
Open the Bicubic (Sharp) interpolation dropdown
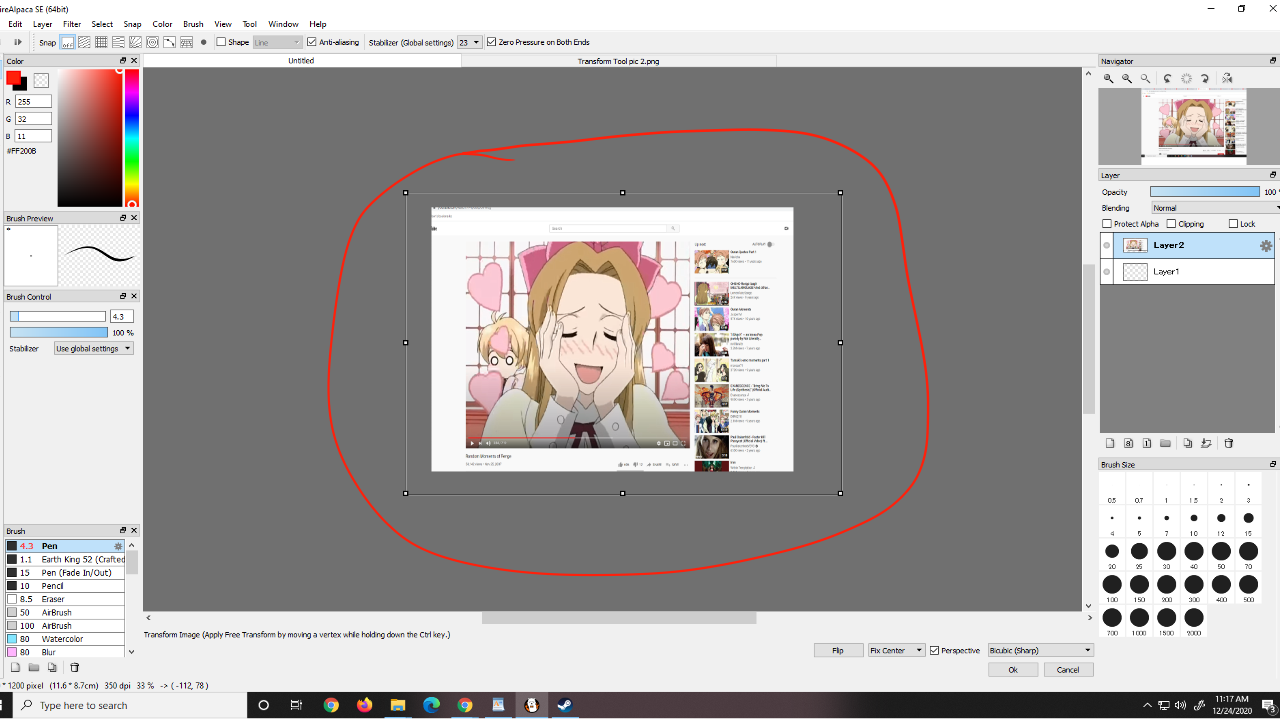click(1040, 650)
